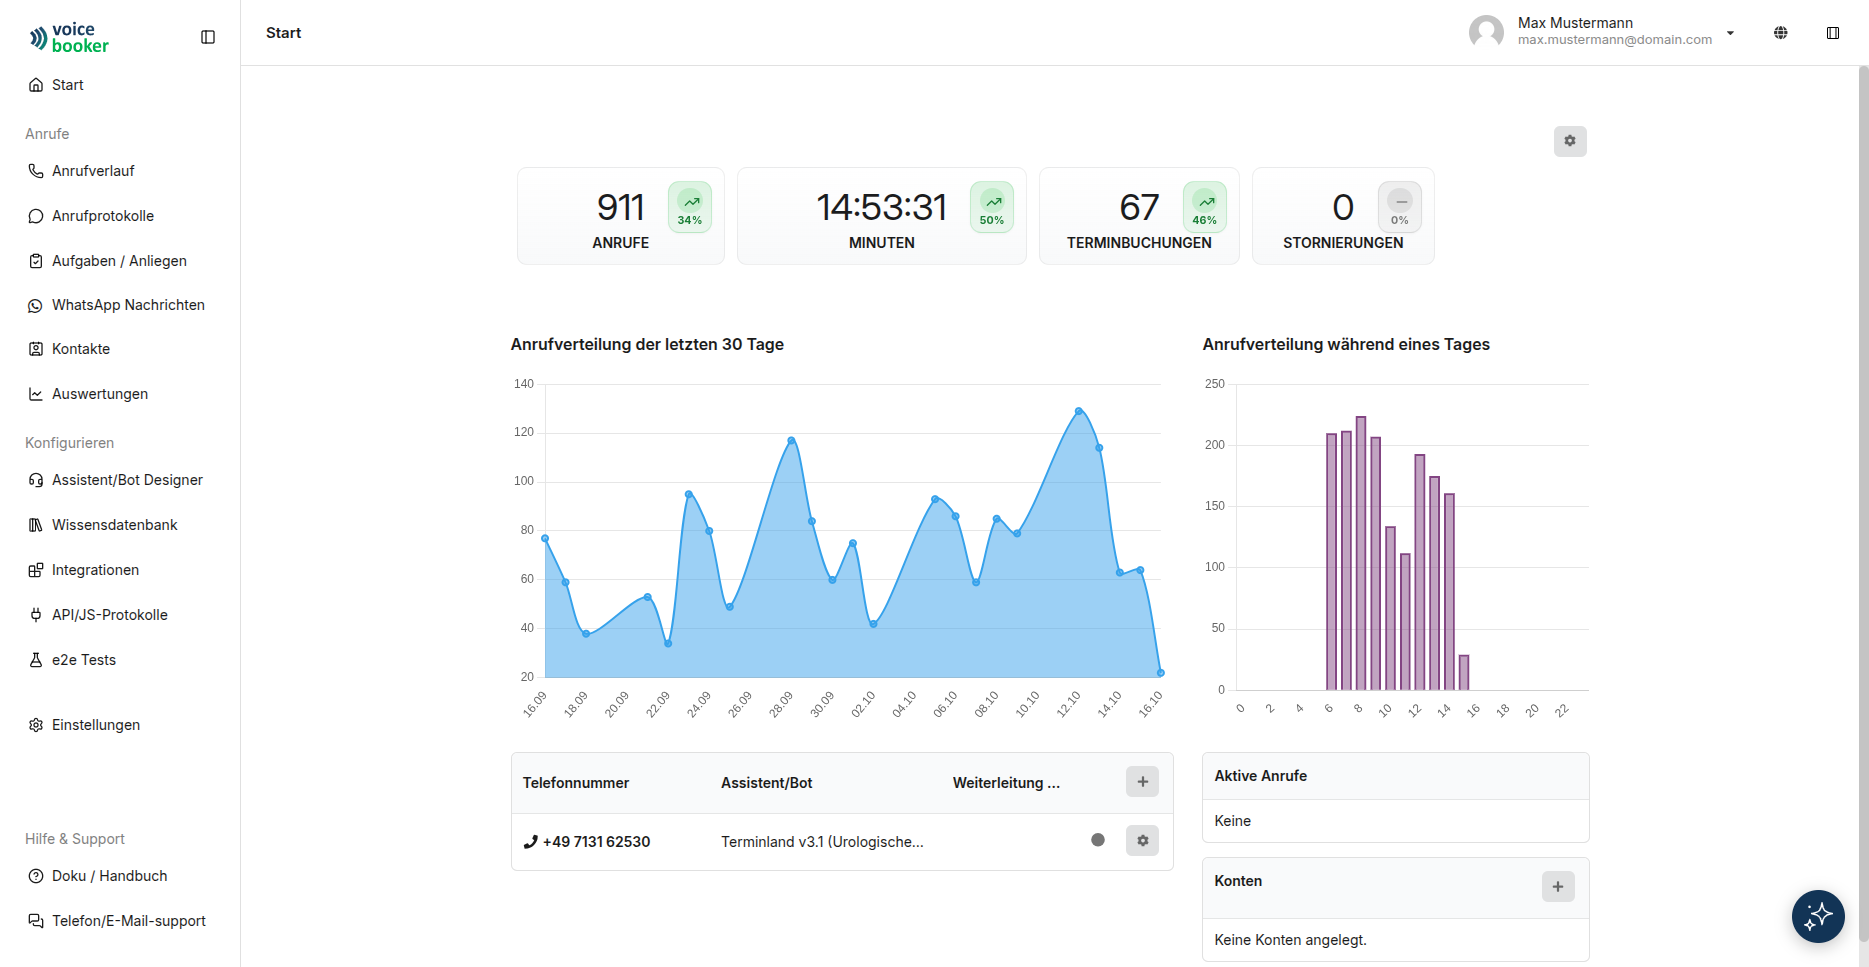Screen dimensions: 1869x967
Task: Click the AI sparkle assistant button
Action: tap(1818, 916)
